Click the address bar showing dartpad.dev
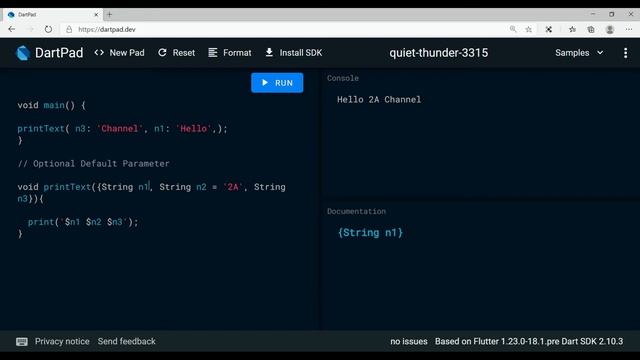The image size is (640, 360). (x=286, y=29)
